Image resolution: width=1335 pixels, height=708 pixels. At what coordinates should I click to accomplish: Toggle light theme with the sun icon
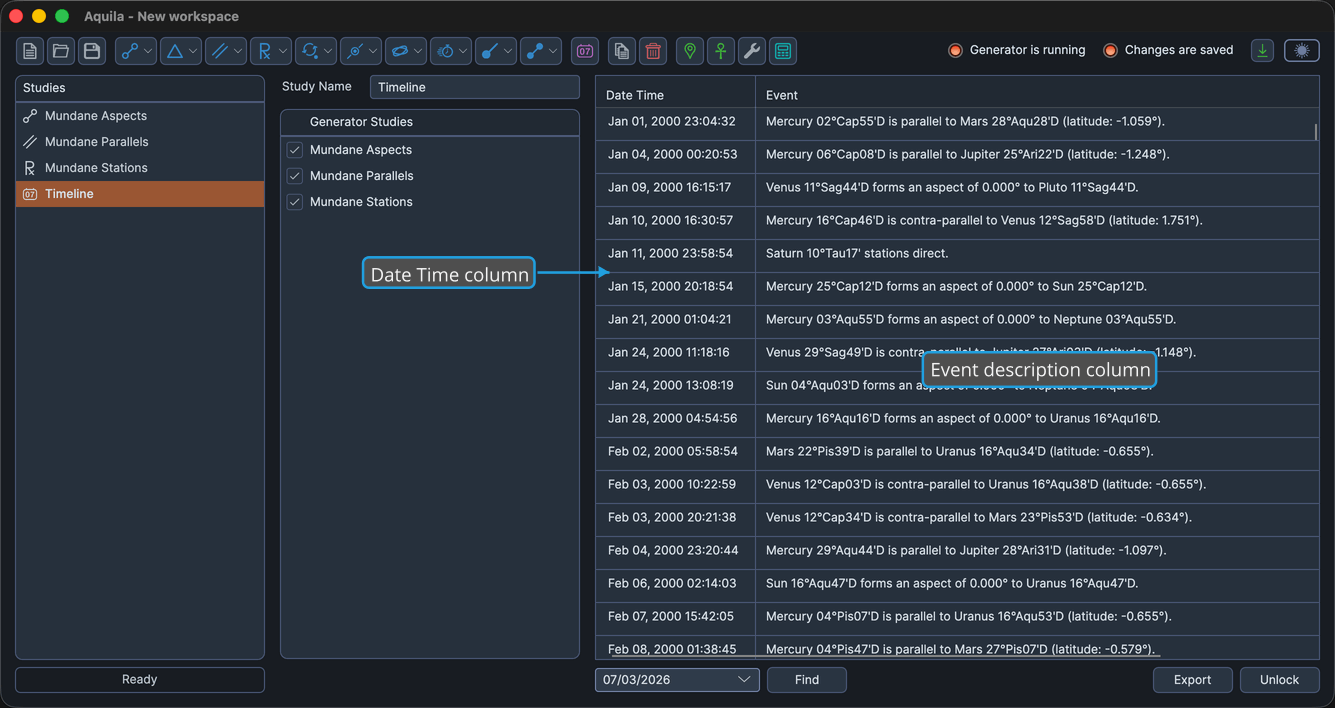1302,50
